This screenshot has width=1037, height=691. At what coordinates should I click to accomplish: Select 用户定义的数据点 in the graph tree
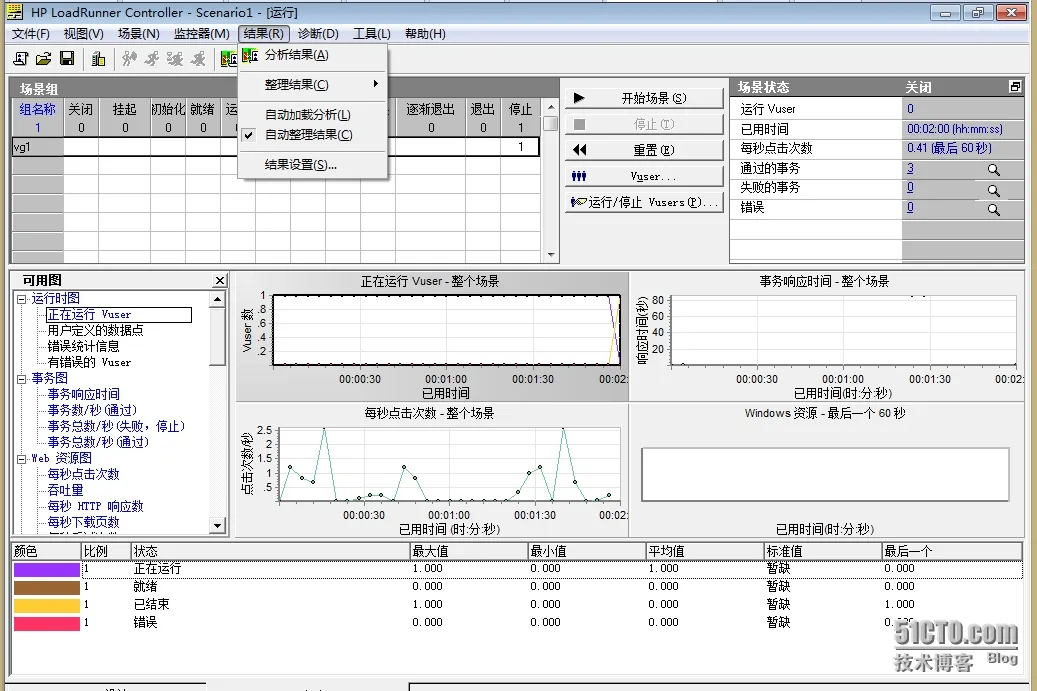pos(95,331)
